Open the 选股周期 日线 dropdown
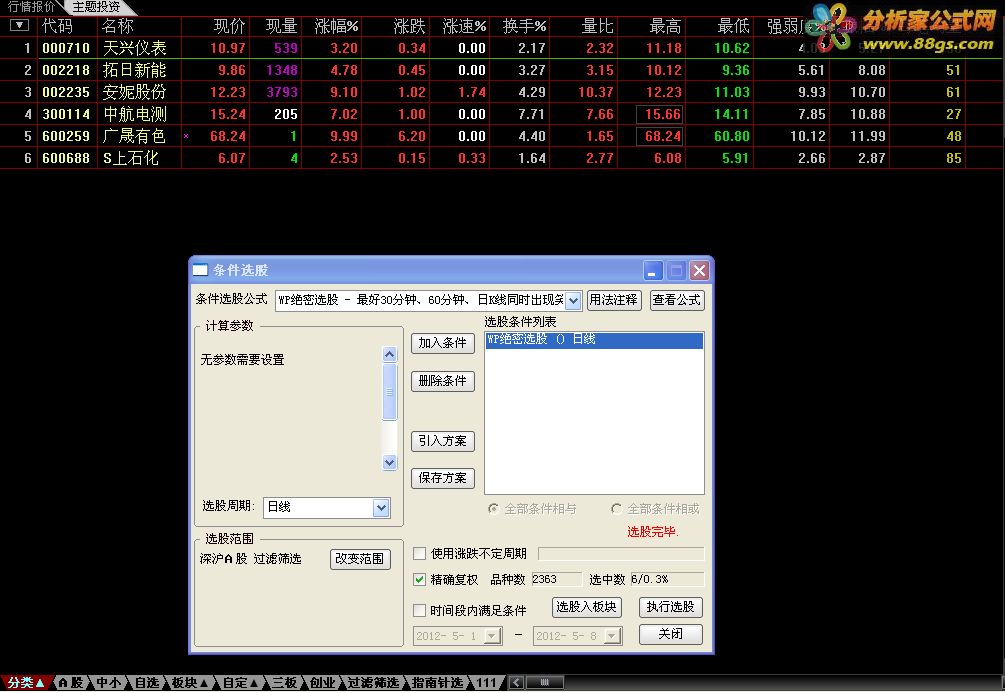1005x693 pixels. point(381,507)
